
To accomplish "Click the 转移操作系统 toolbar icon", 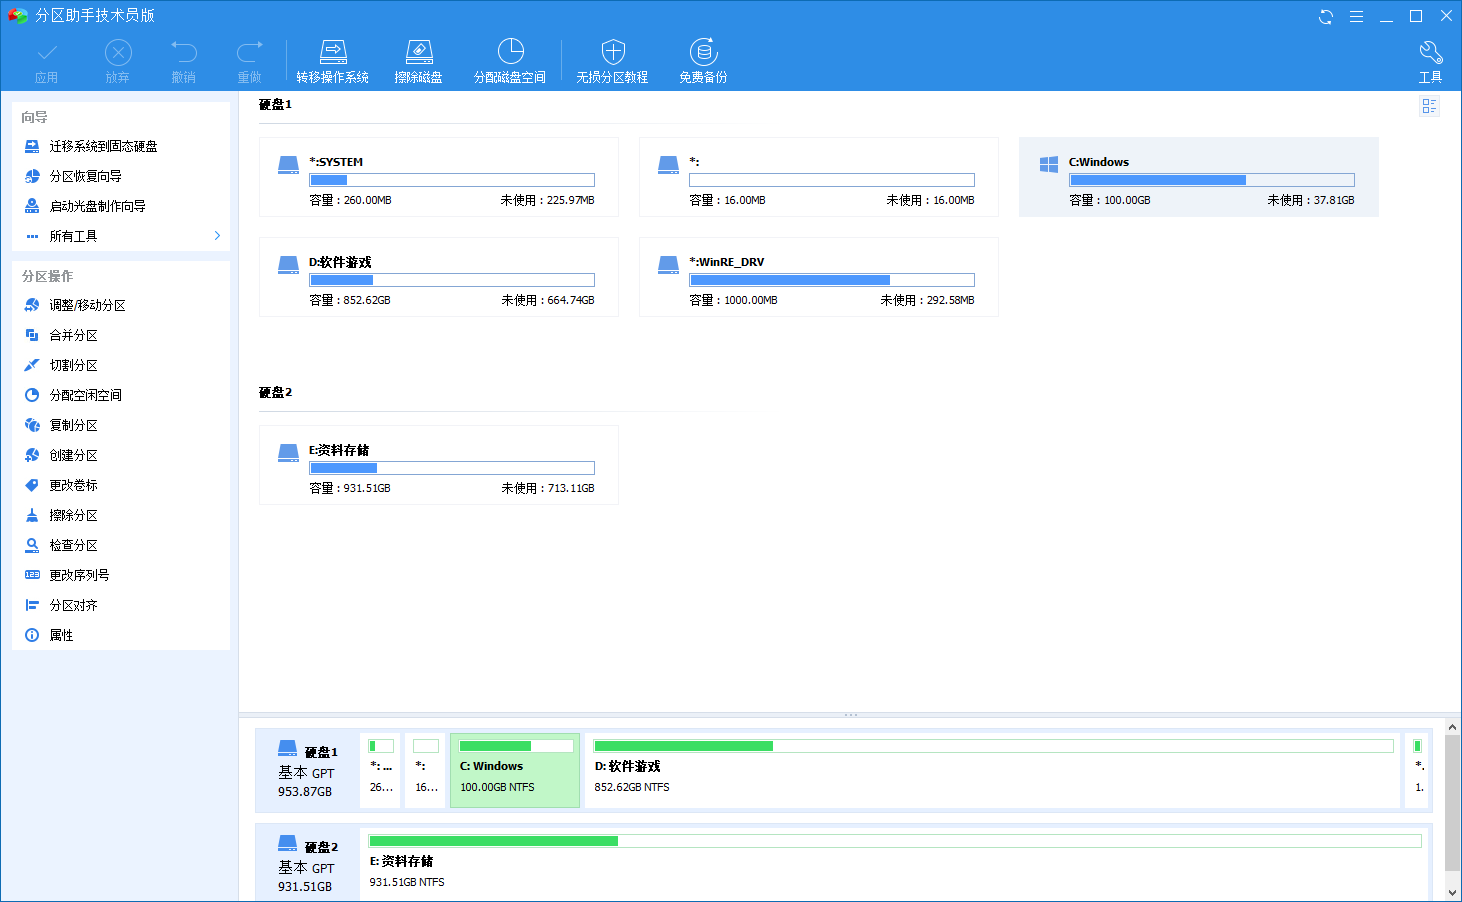I will [x=332, y=61].
